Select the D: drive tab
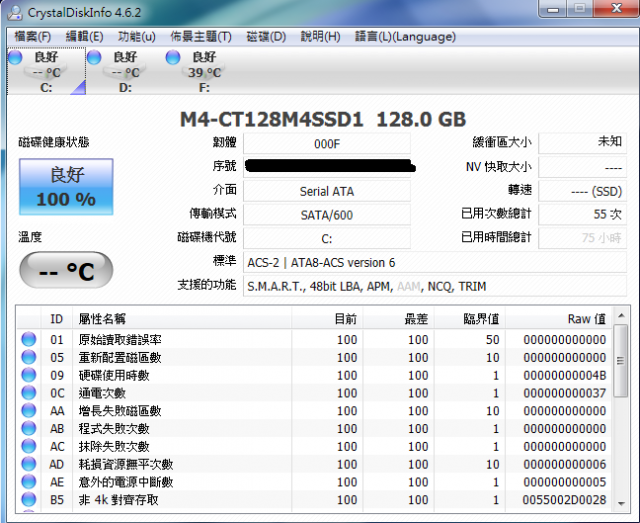The height and width of the screenshot is (523, 640). 125,71
